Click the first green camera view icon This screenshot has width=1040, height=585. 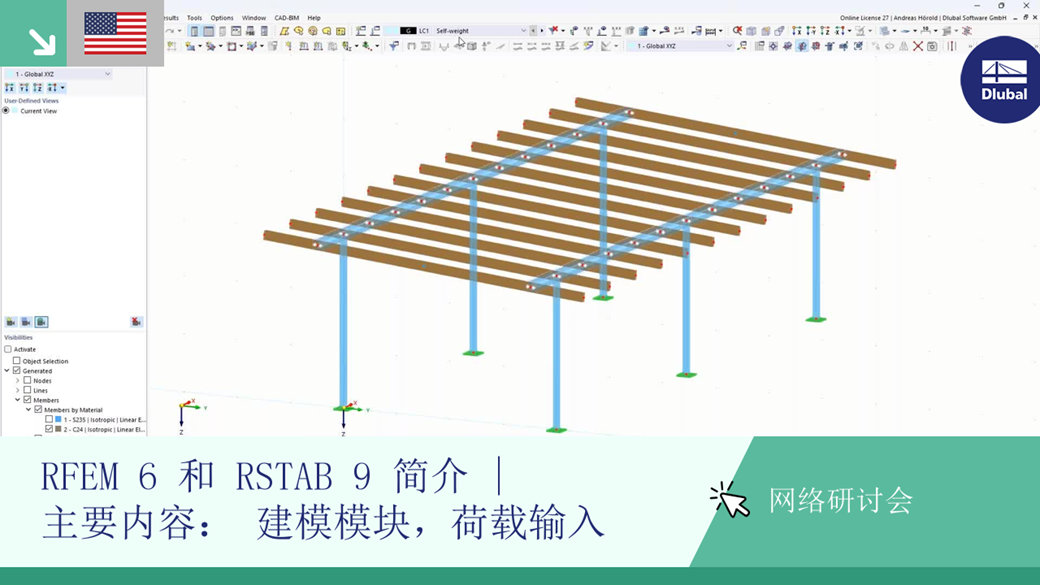[11, 322]
